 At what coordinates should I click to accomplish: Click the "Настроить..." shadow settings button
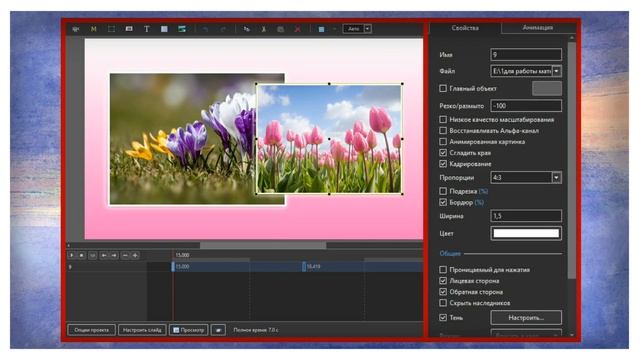pos(526,318)
